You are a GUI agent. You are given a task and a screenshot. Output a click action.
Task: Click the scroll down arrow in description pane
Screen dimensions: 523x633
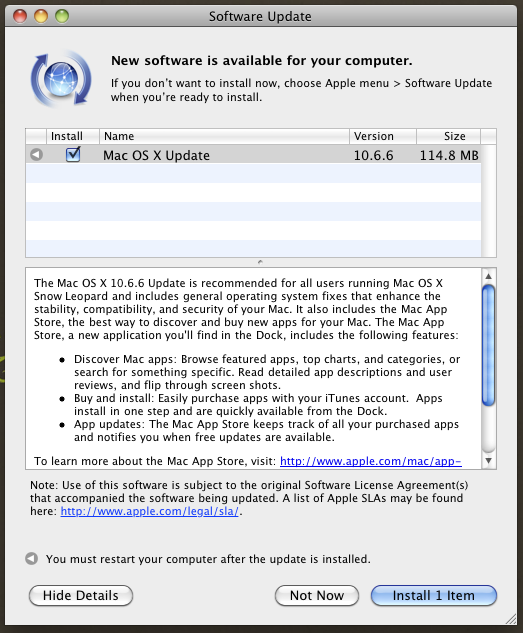488,461
